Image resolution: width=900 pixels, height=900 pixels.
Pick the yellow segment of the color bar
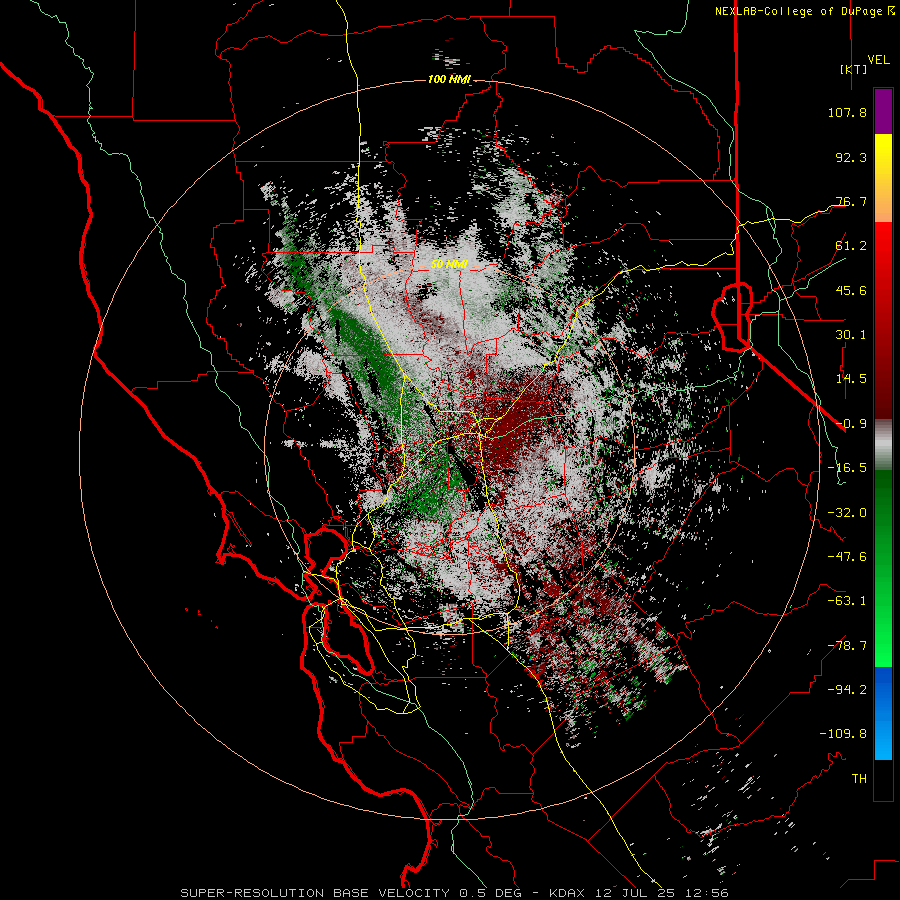pos(883,178)
